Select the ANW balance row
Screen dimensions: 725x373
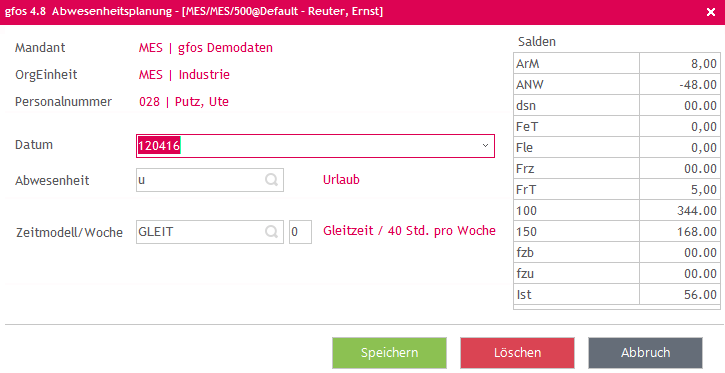[x=617, y=85]
